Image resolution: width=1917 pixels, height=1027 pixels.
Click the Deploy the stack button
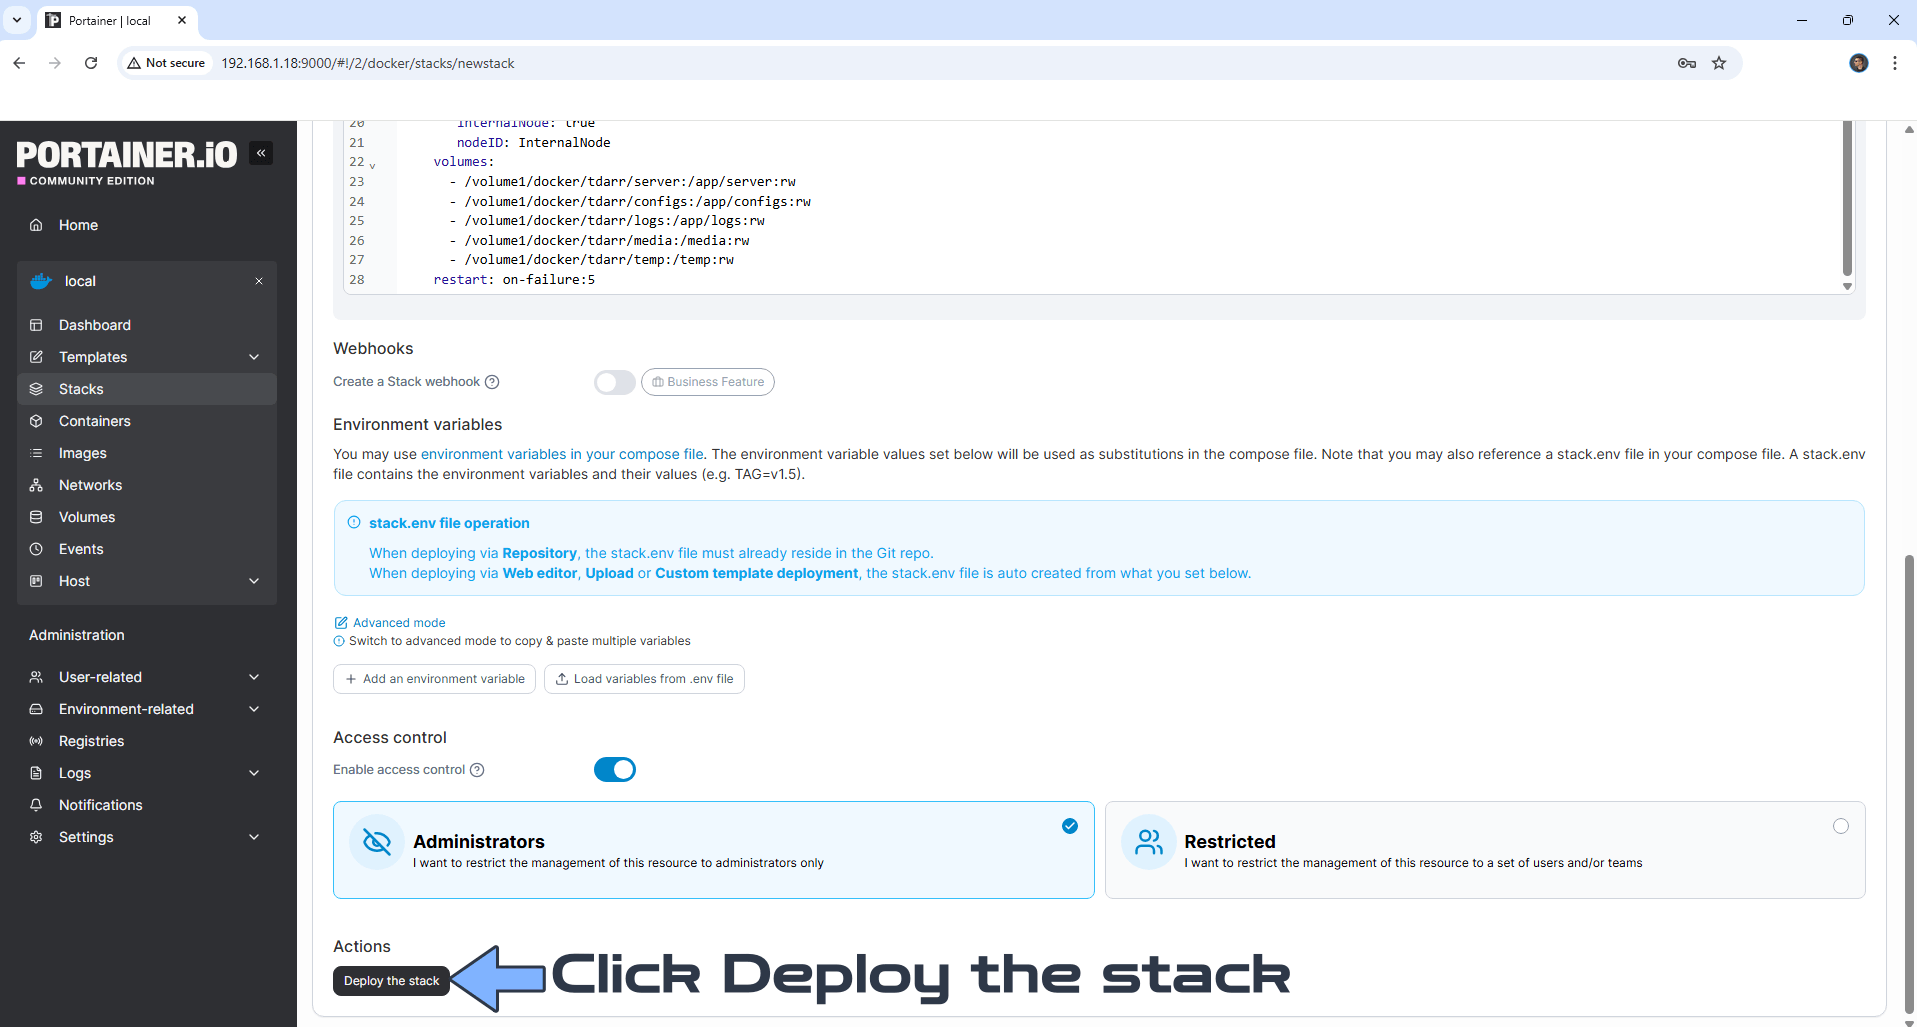tap(391, 981)
